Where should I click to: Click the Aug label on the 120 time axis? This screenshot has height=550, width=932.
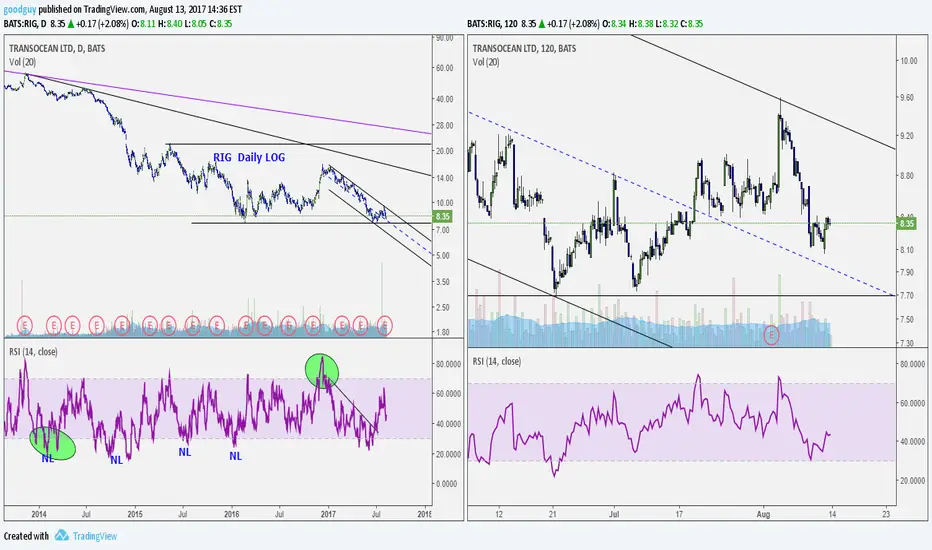764,514
